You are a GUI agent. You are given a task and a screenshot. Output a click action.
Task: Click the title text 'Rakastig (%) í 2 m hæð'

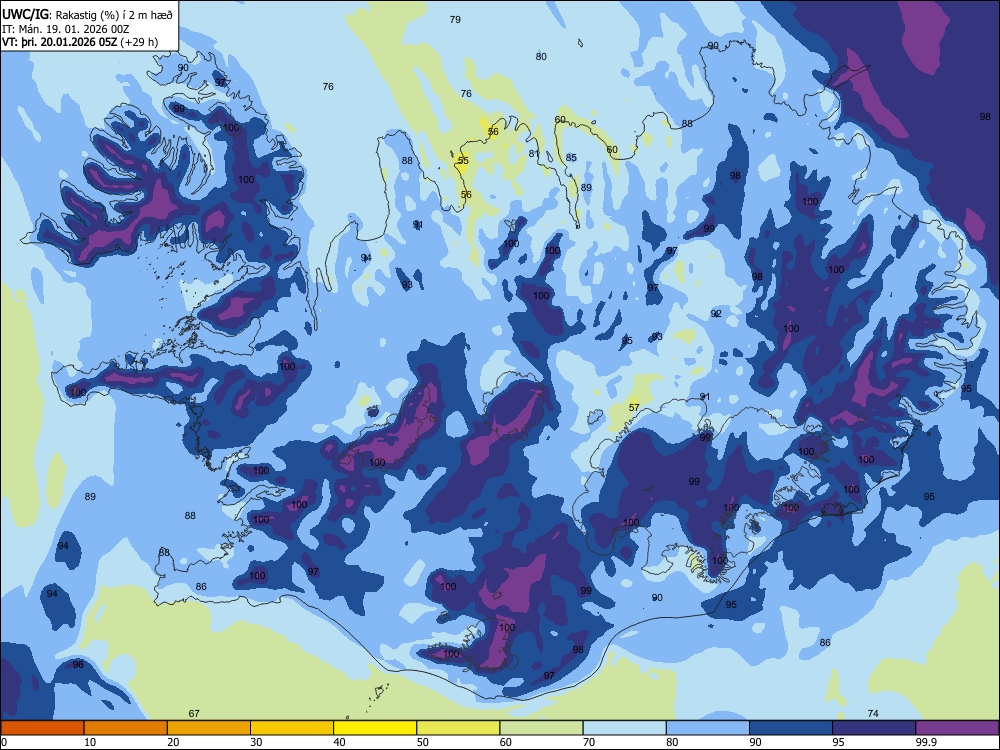click(114, 15)
